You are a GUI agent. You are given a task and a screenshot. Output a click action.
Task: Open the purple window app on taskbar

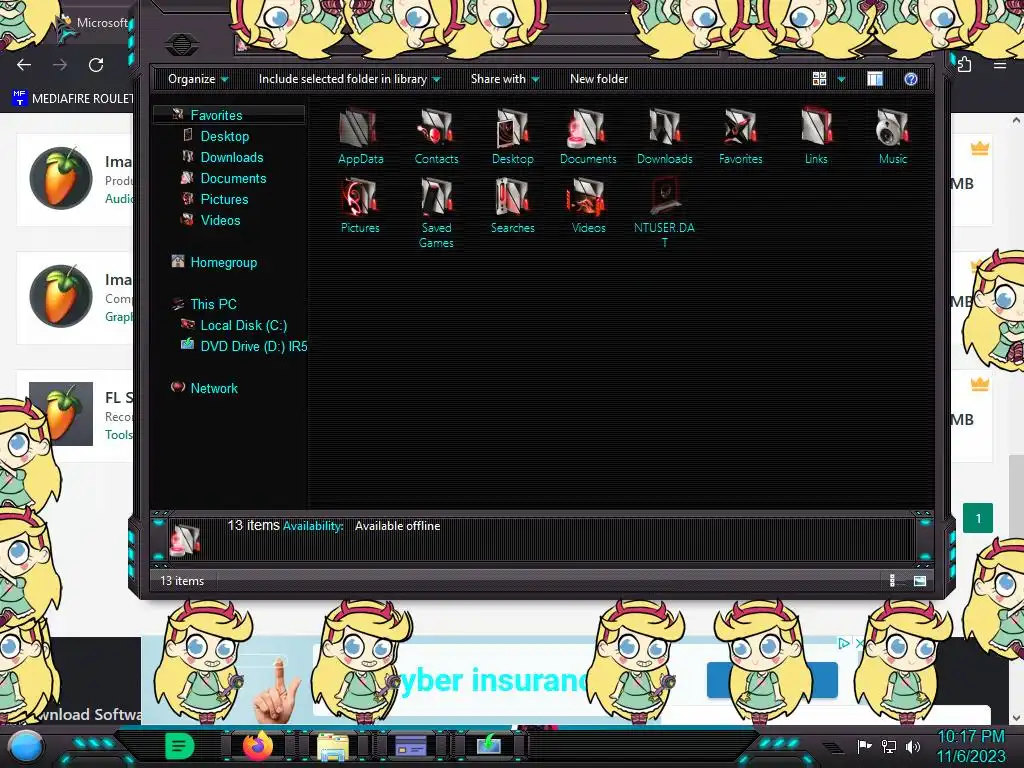coord(411,746)
